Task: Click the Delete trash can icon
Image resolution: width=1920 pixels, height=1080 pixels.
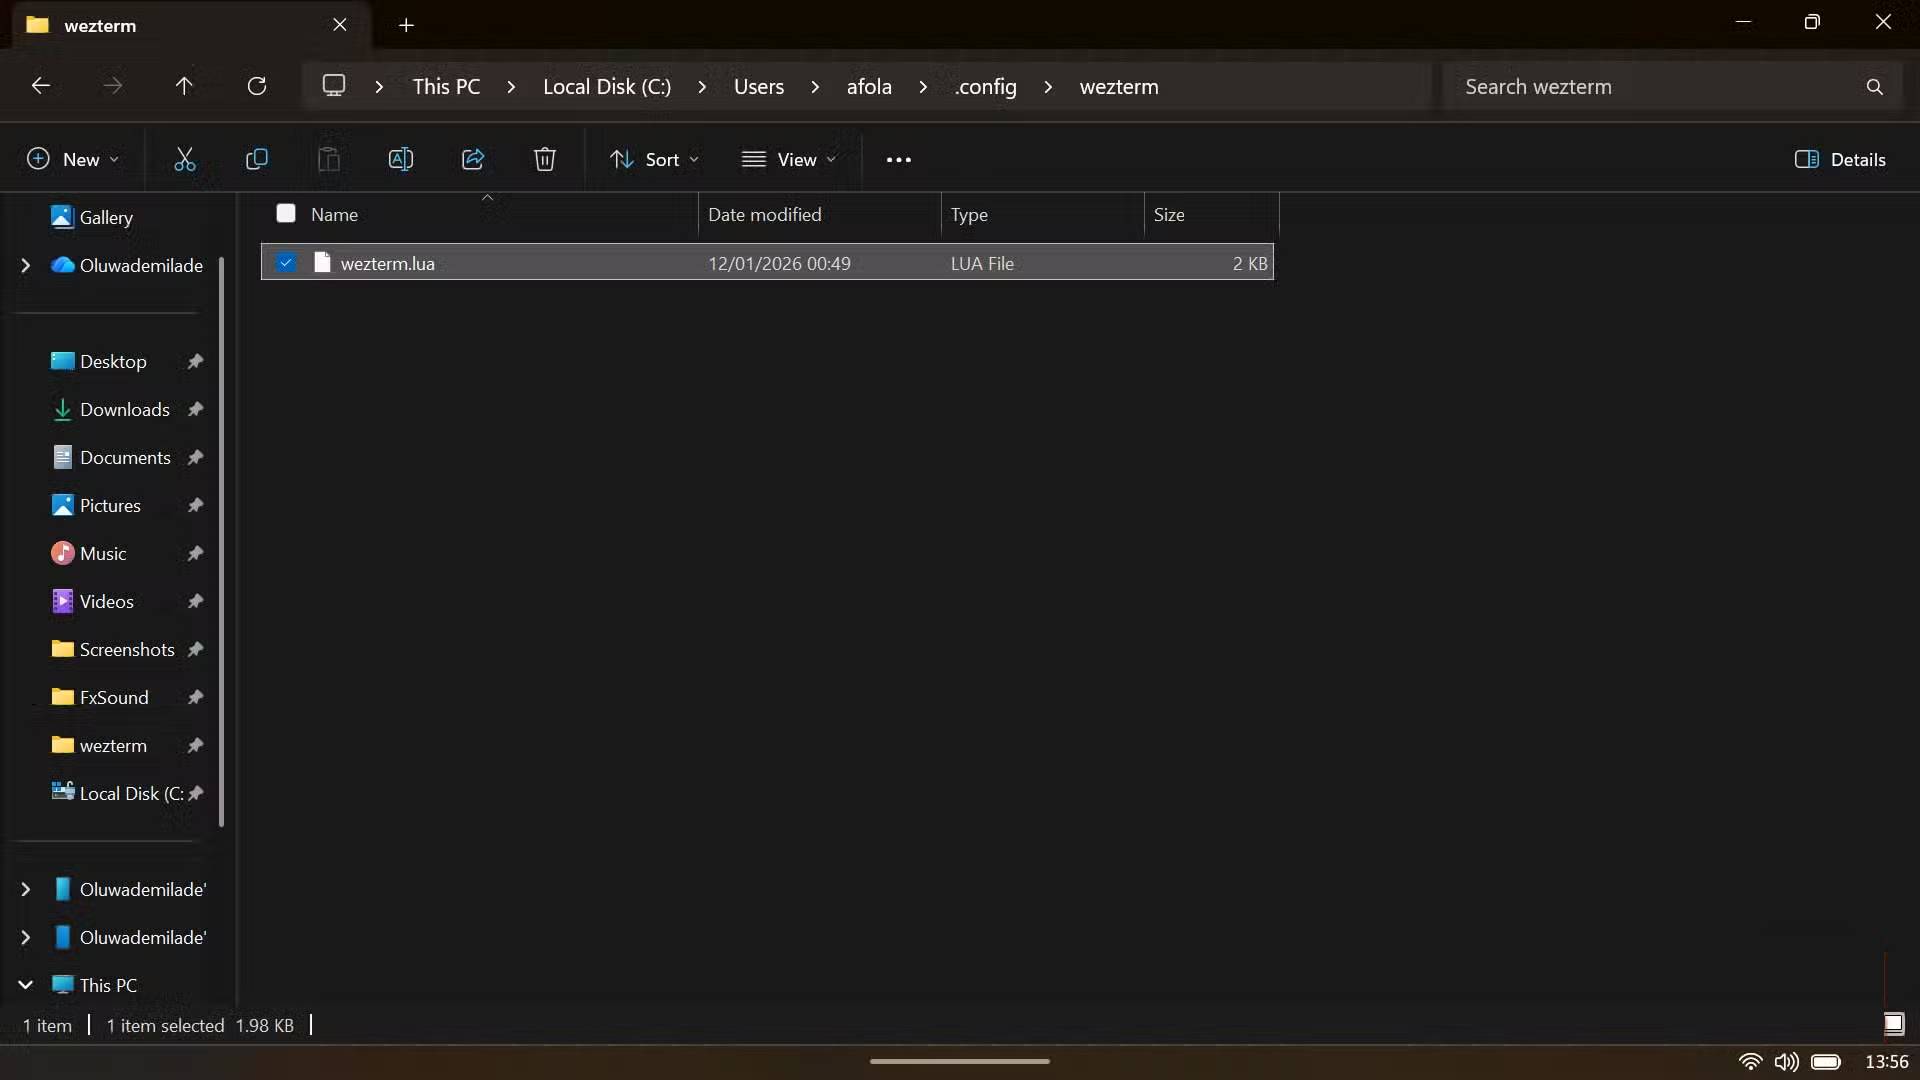Action: (545, 159)
